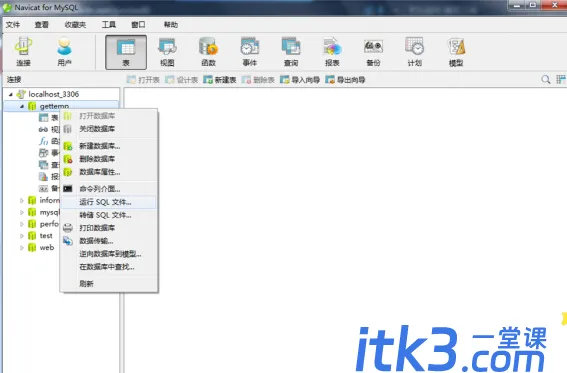Click the 用户 (User) toolbar icon
Image resolution: width=567 pixels, height=373 pixels.
click(x=64, y=52)
